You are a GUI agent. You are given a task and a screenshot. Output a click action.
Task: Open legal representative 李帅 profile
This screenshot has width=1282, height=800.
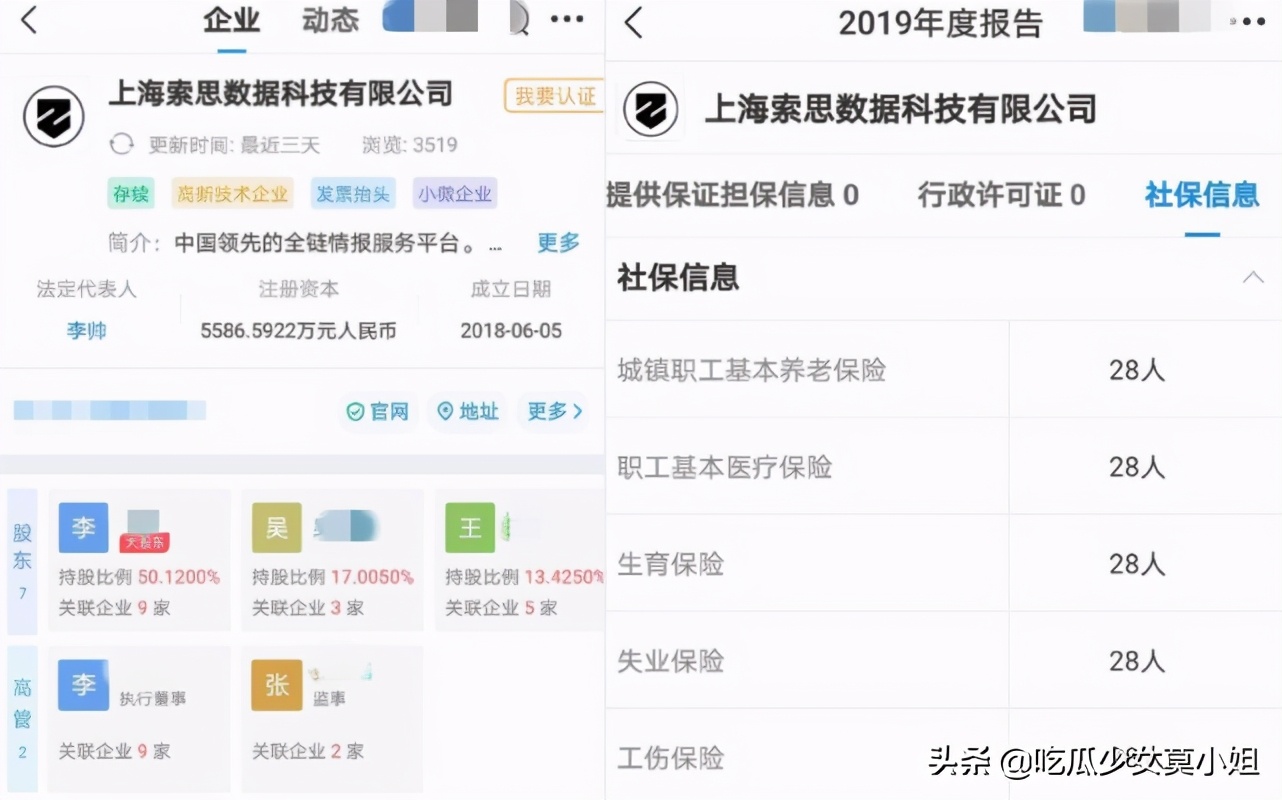pyautogui.click(x=85, y=330)
